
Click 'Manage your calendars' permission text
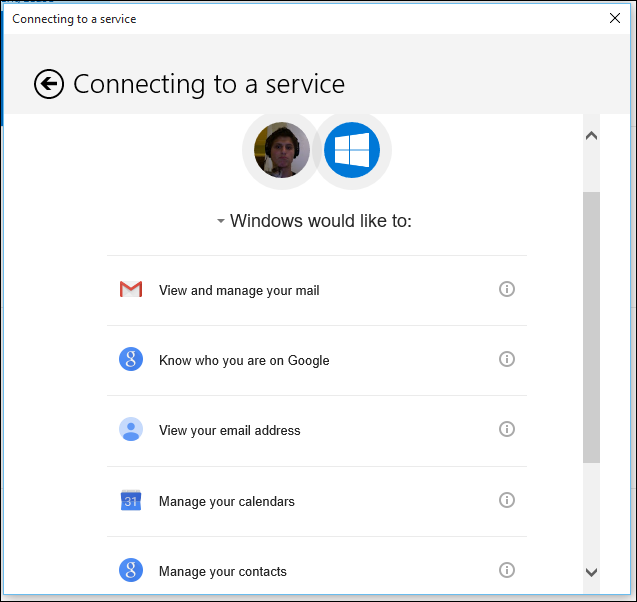226,501
